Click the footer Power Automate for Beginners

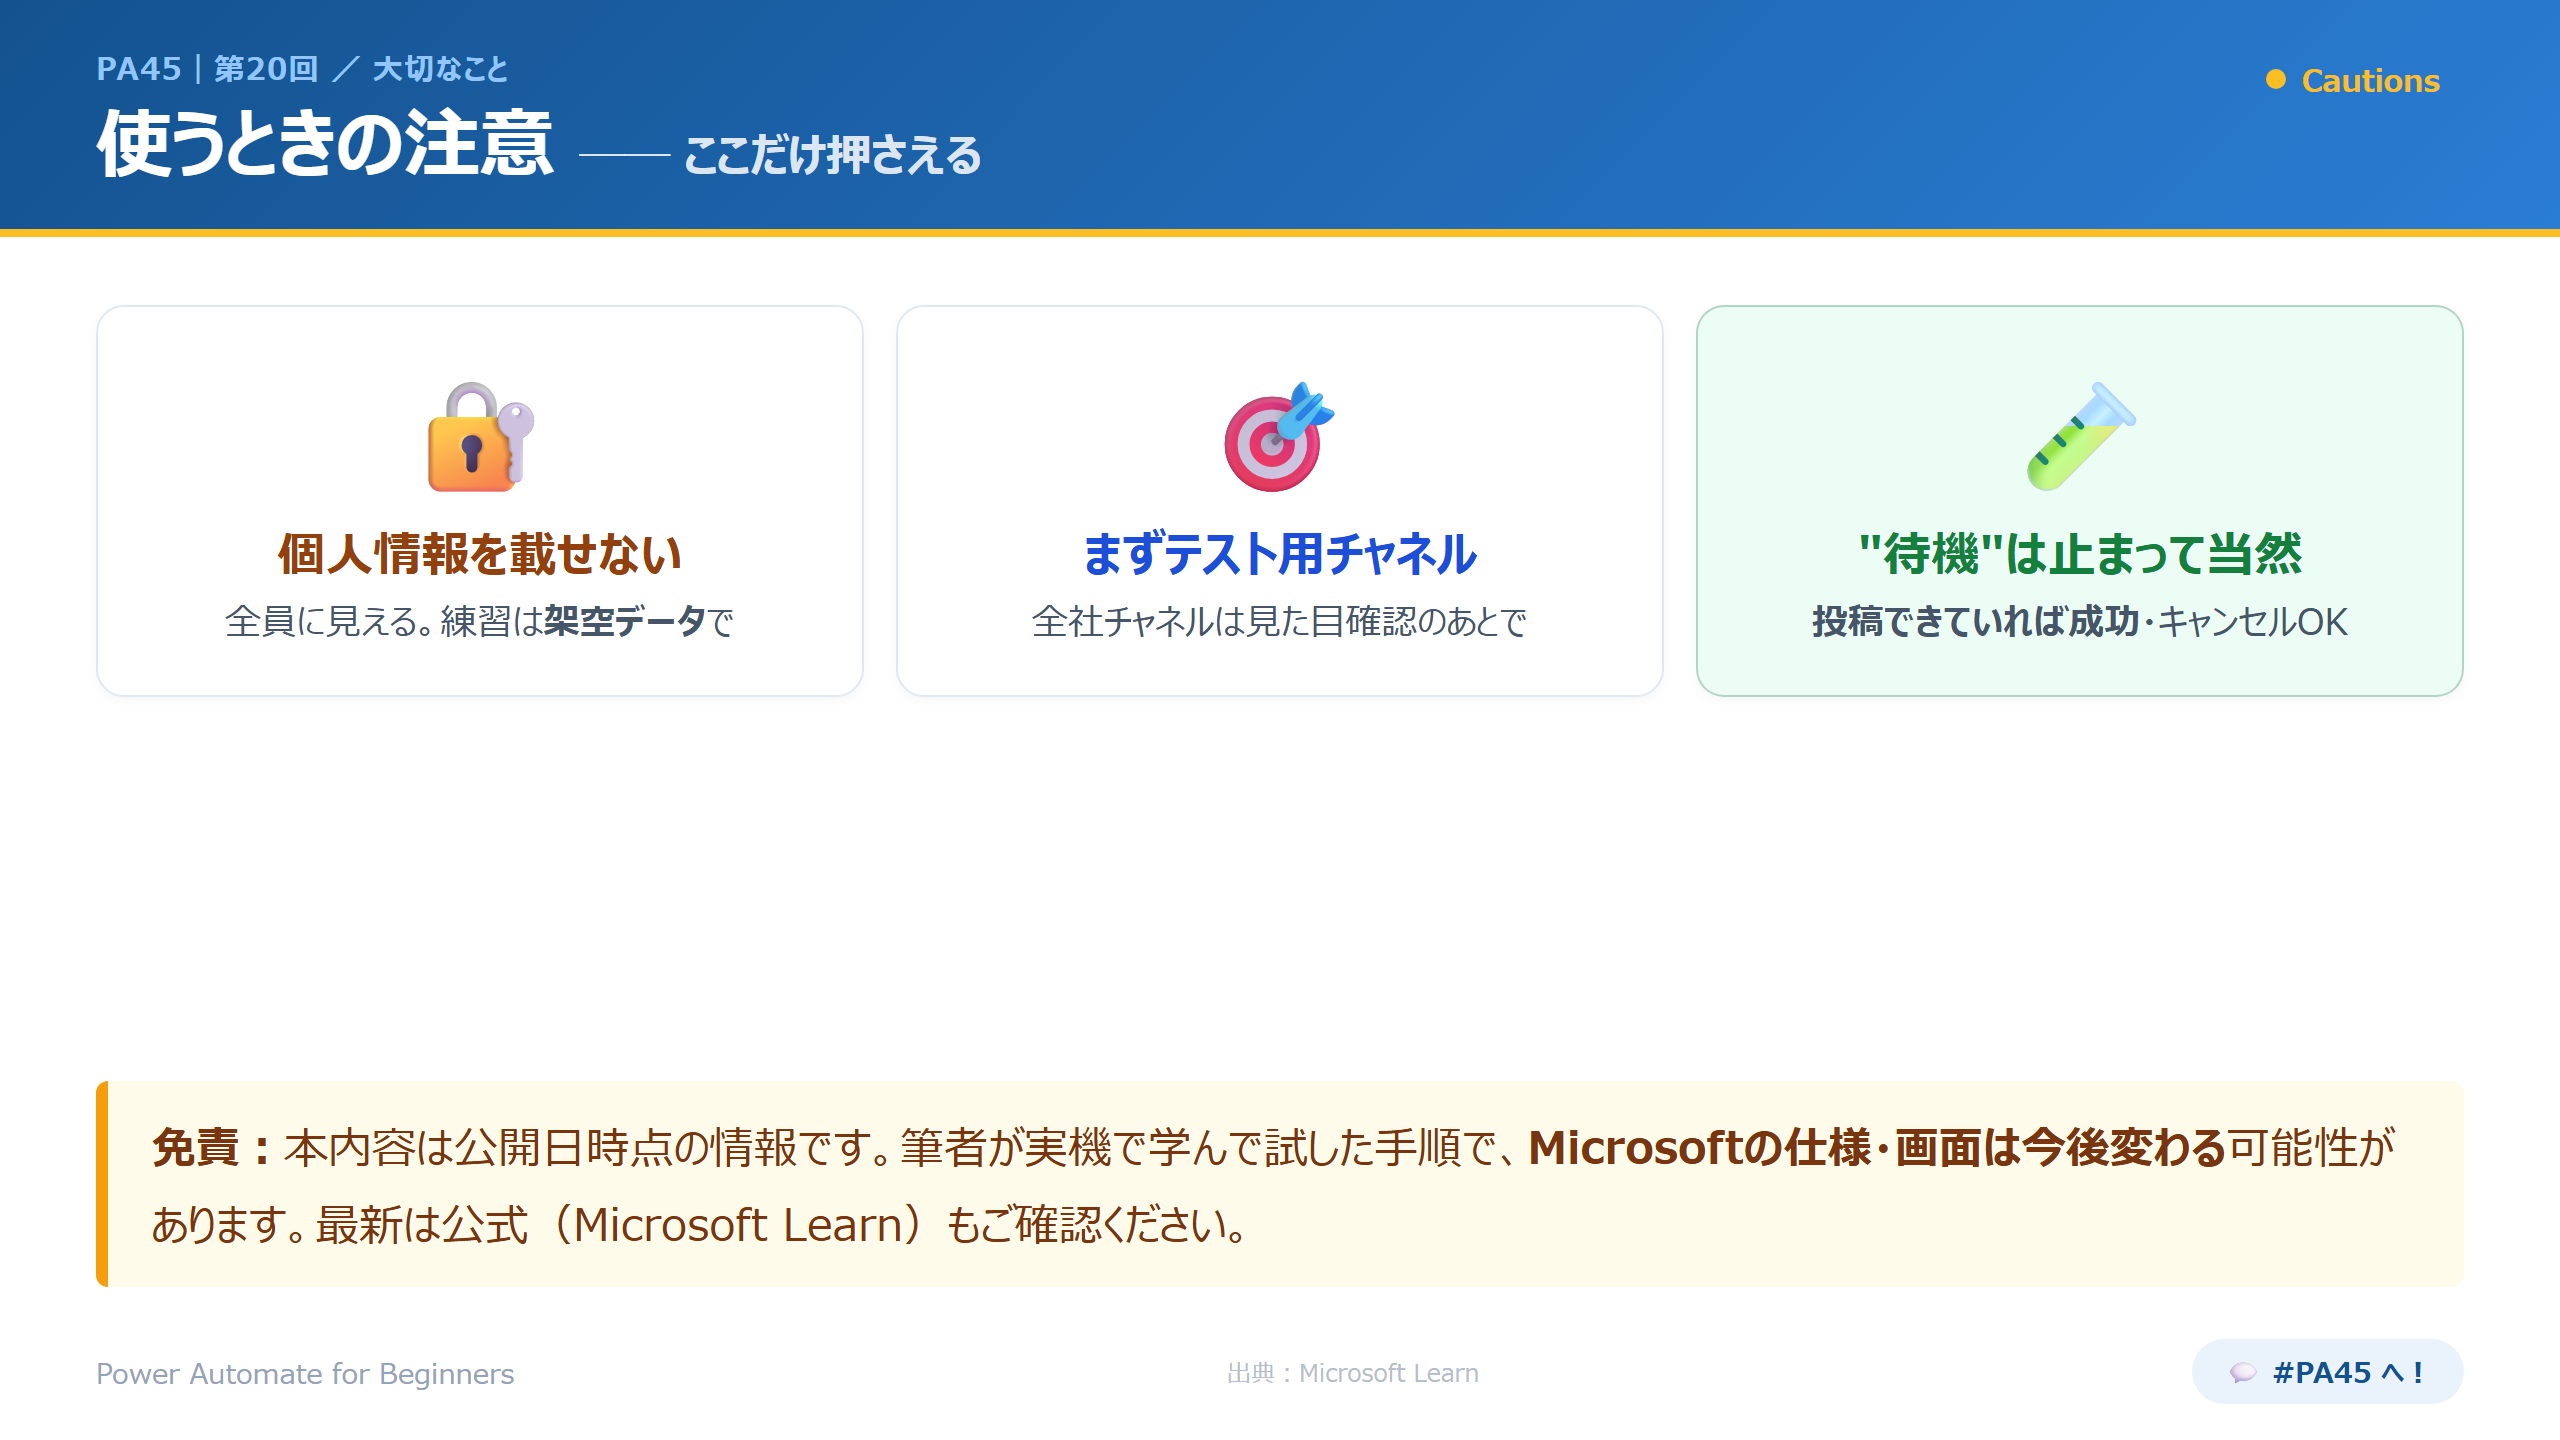click(305, 1374)
